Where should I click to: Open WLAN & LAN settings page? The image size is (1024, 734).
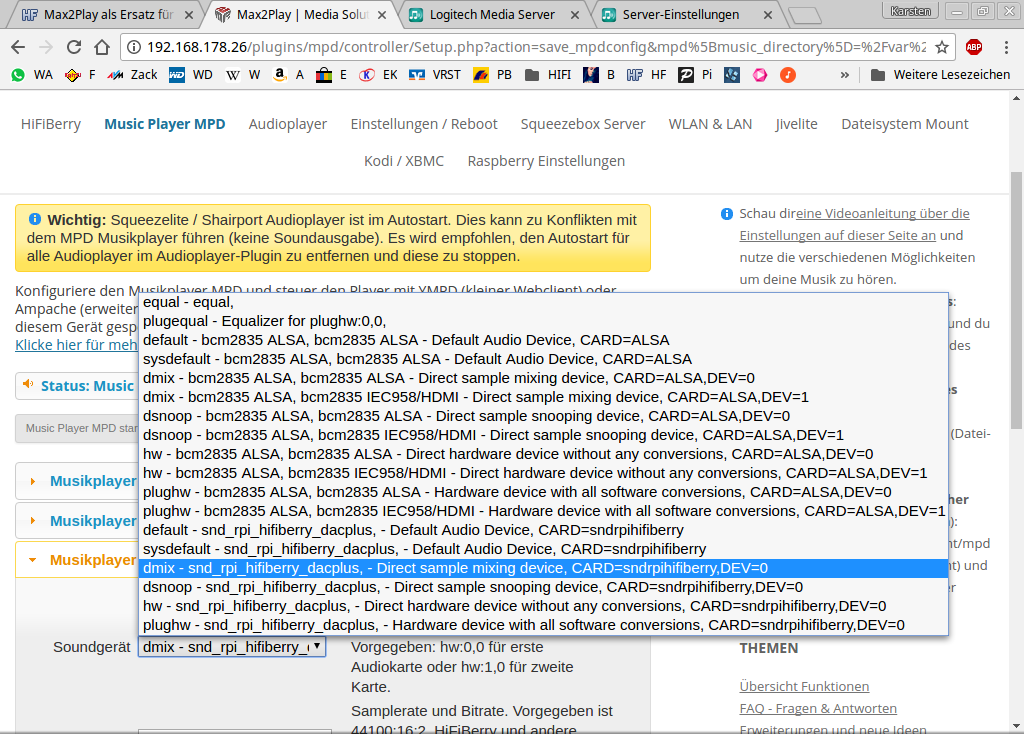click(x=711, y=124)
